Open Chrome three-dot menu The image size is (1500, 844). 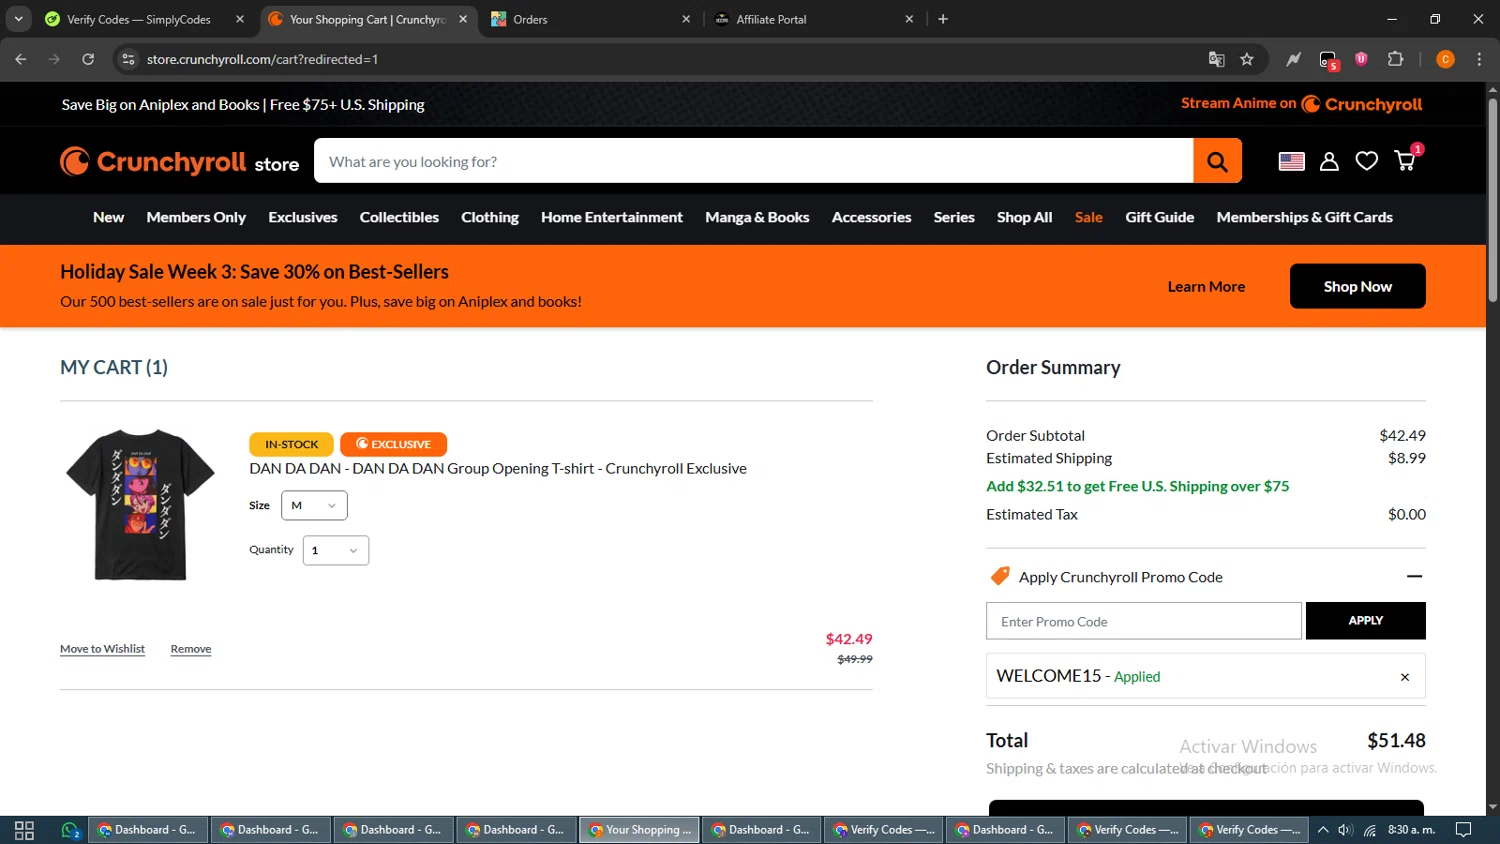point(1479,59)
